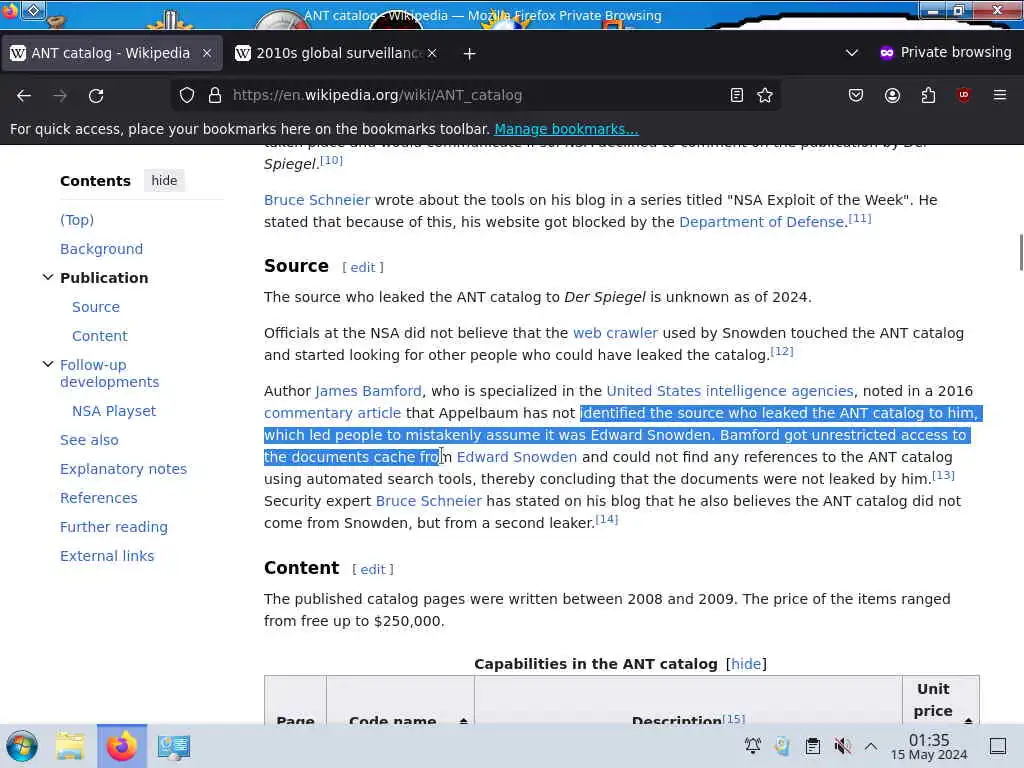Viewport: 1024px width, 768px height.
Task: Open the clock and date
Action: coord(929,746)
